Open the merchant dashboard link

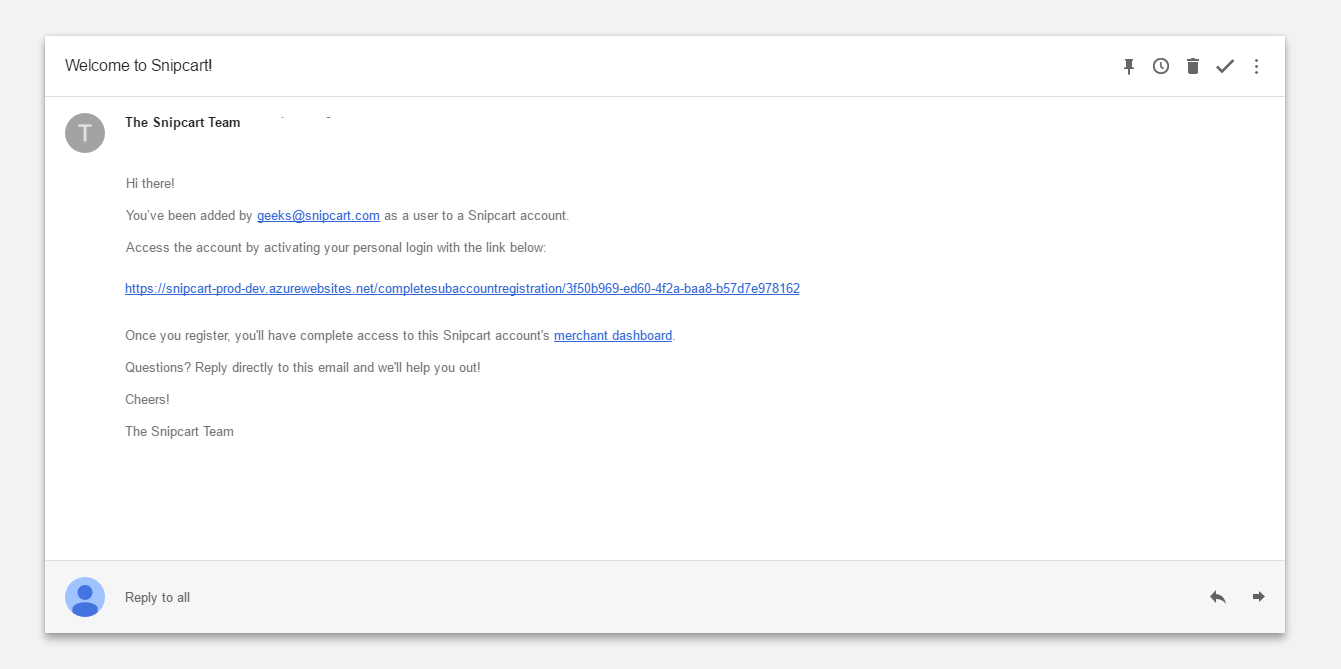tap(613, 336)
